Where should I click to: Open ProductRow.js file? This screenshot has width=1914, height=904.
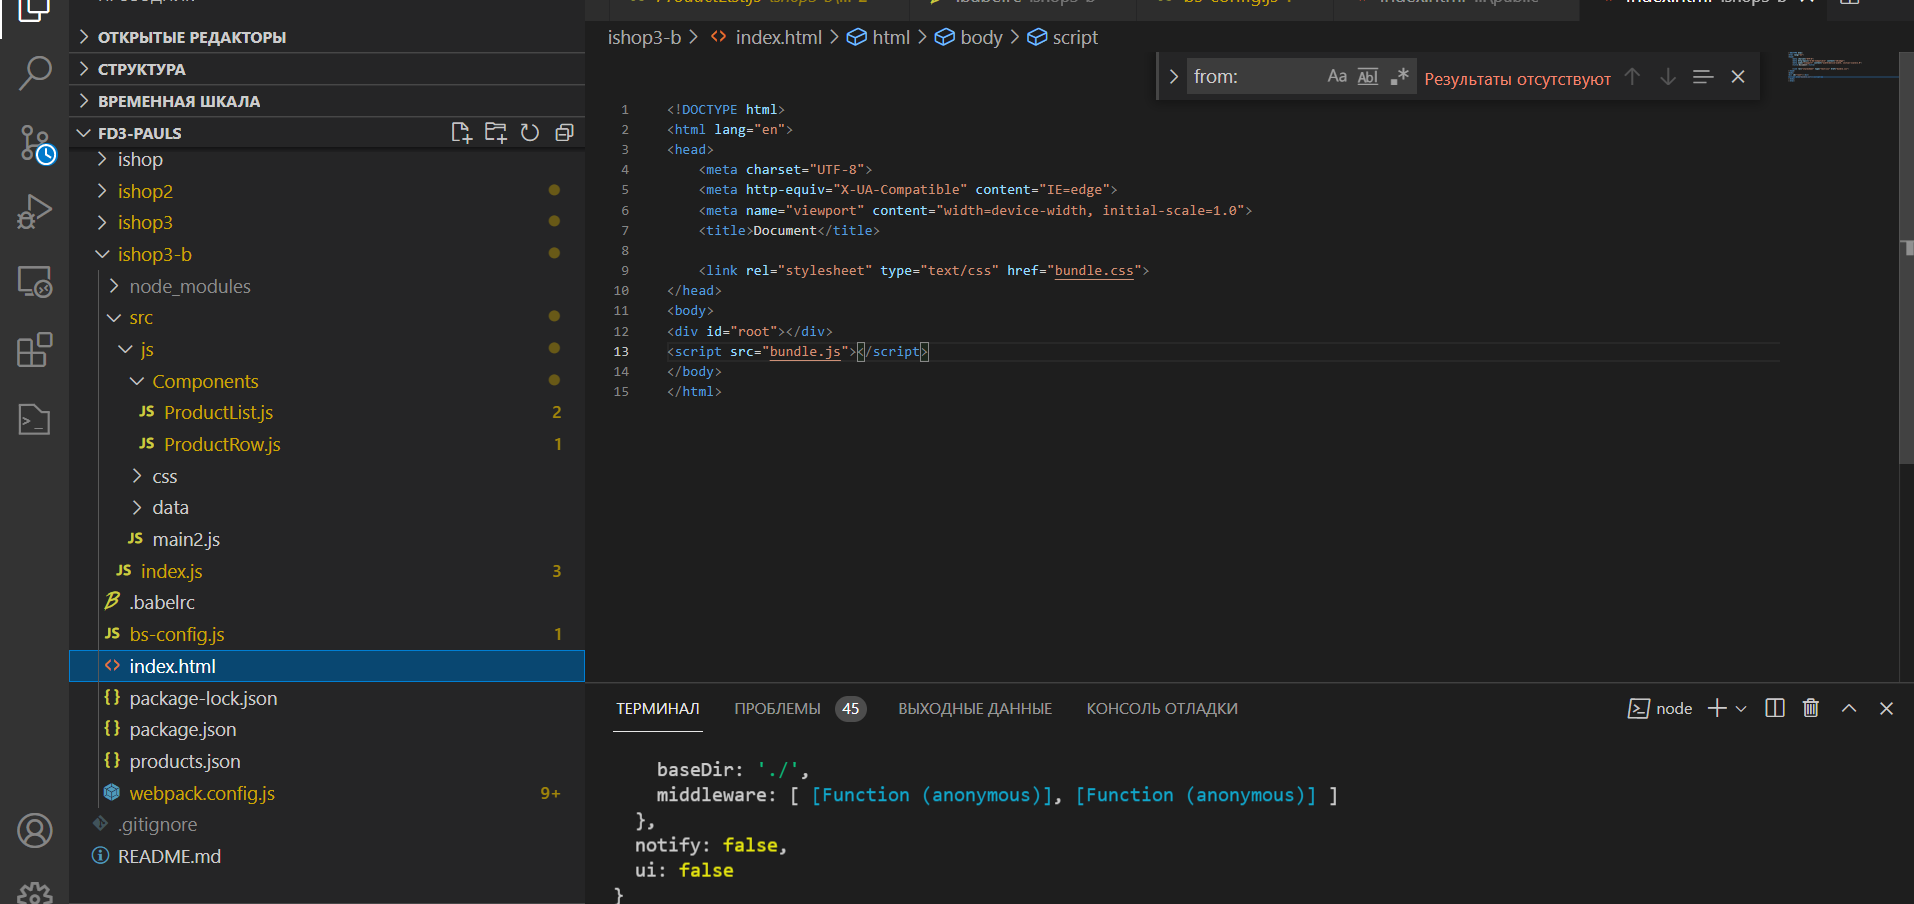click(327, 444)
